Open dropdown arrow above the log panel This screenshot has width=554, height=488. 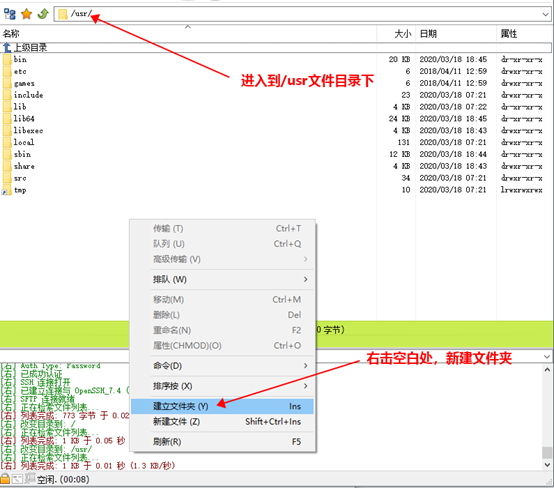click(x=547, y=357)
